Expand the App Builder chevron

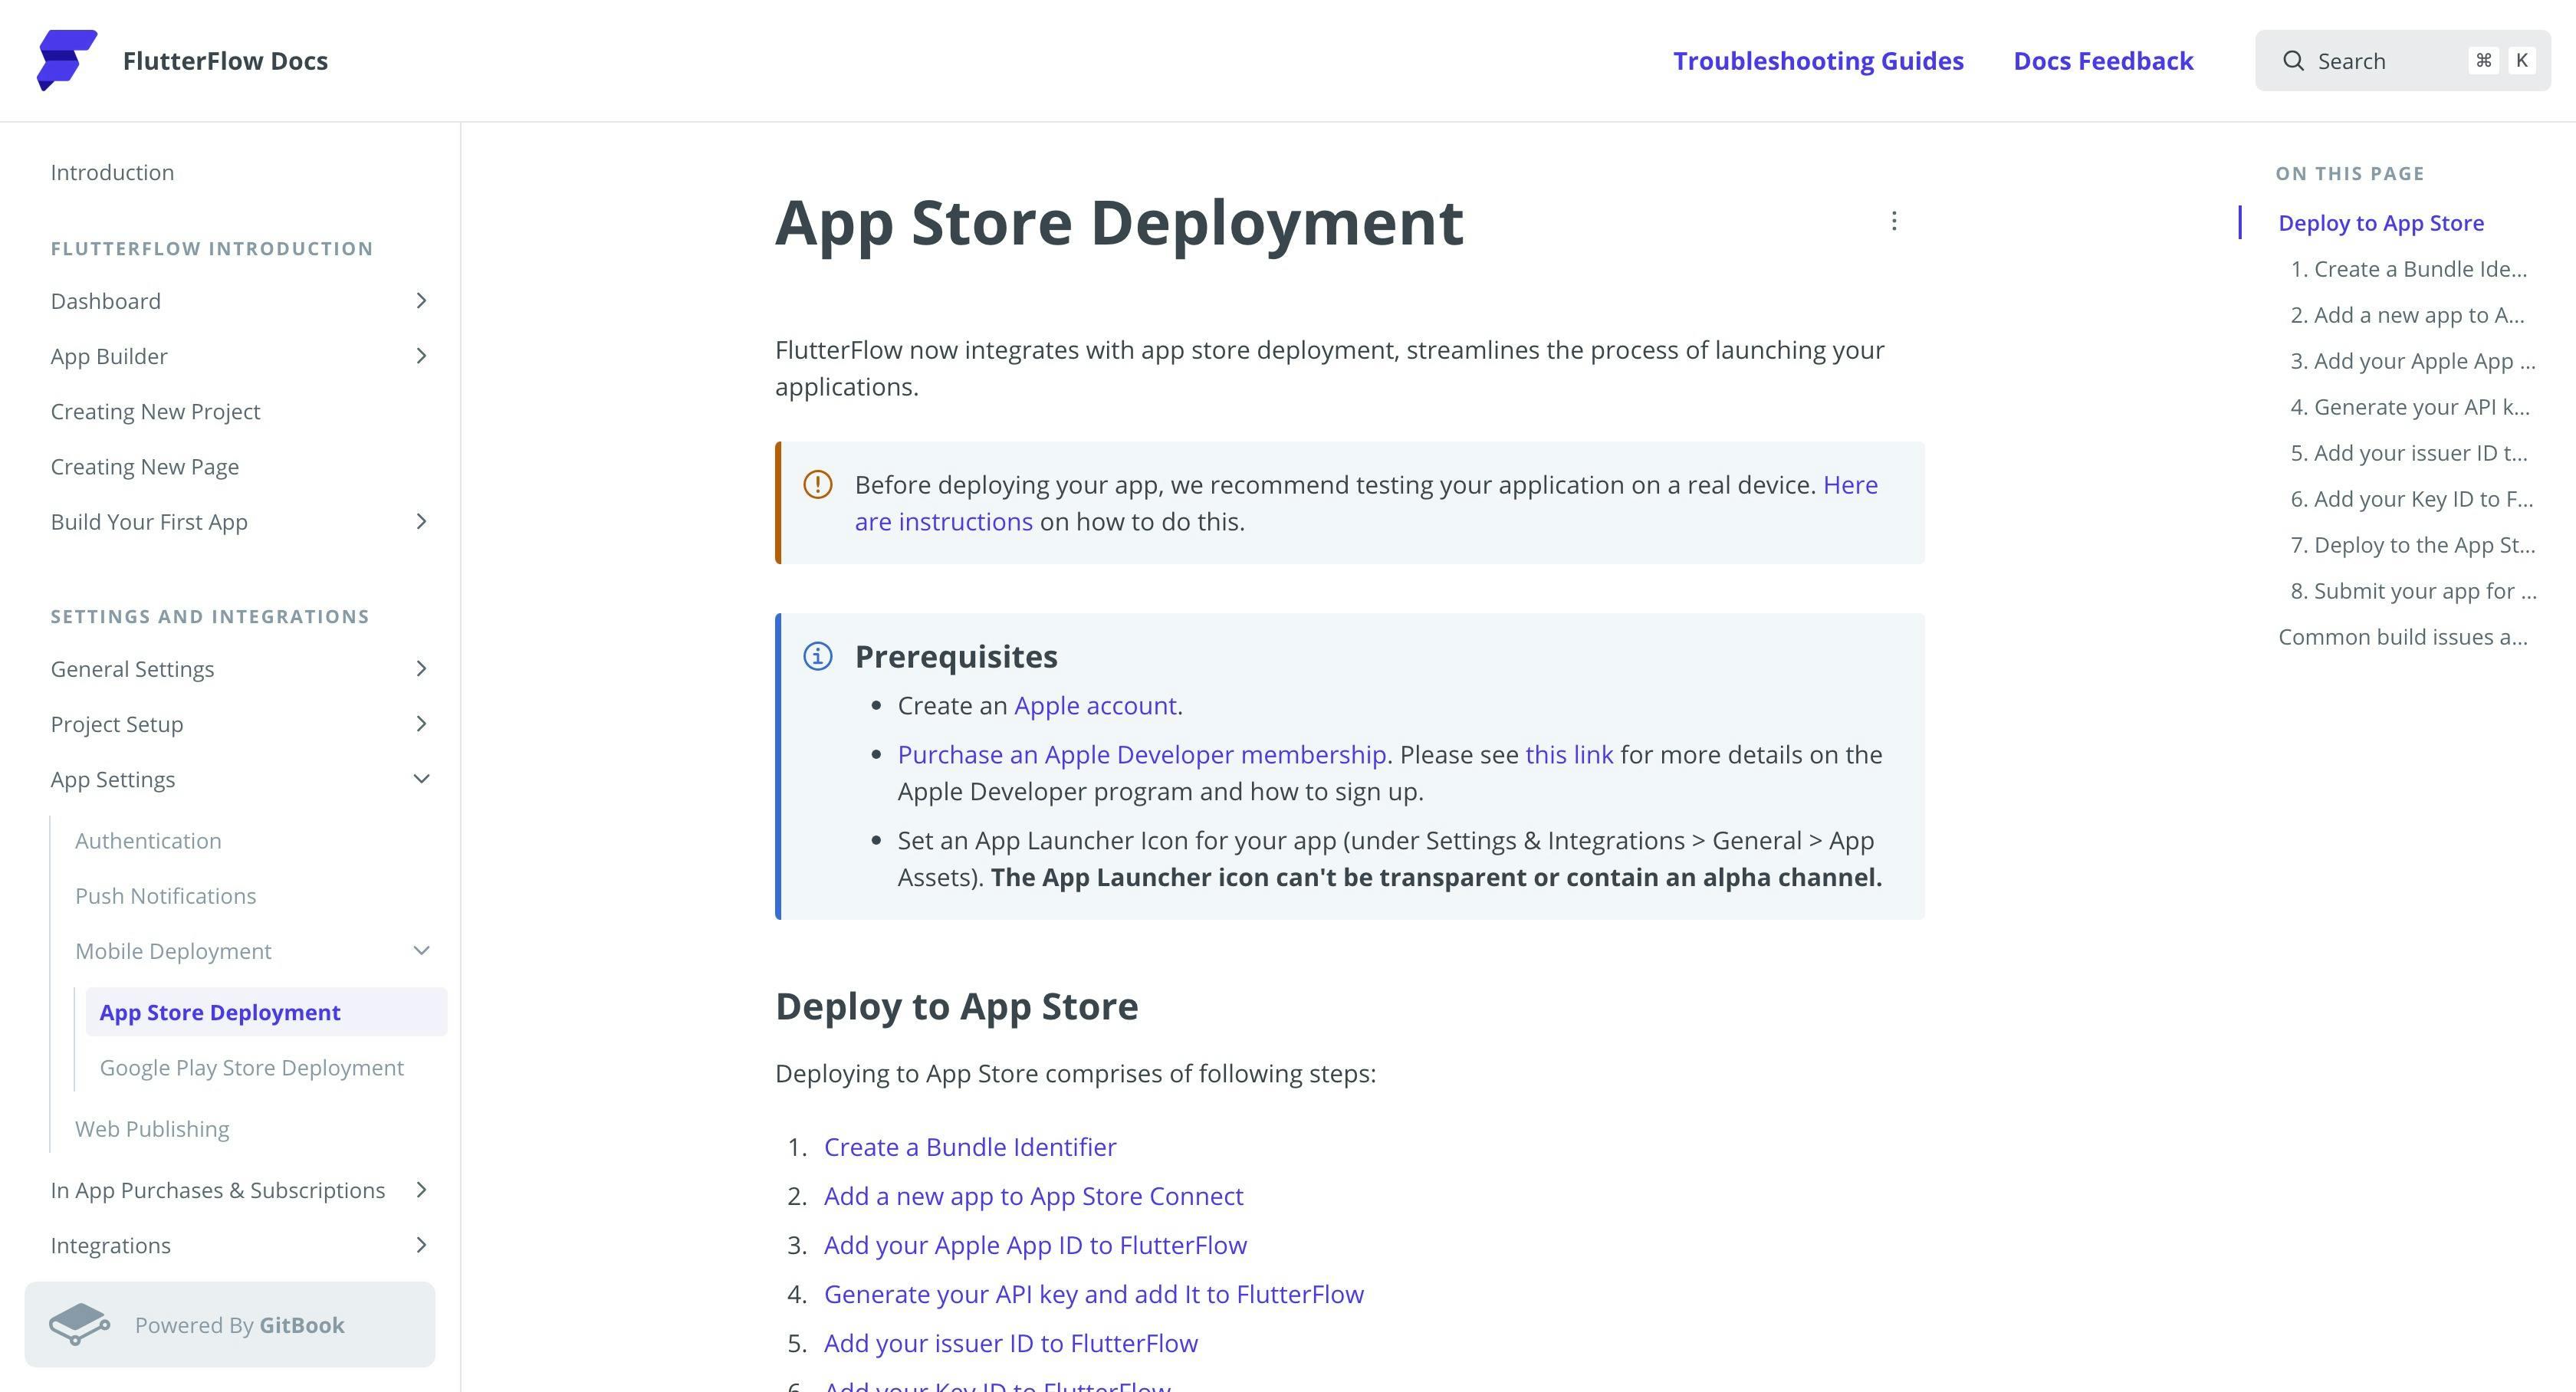coord(421,356)
